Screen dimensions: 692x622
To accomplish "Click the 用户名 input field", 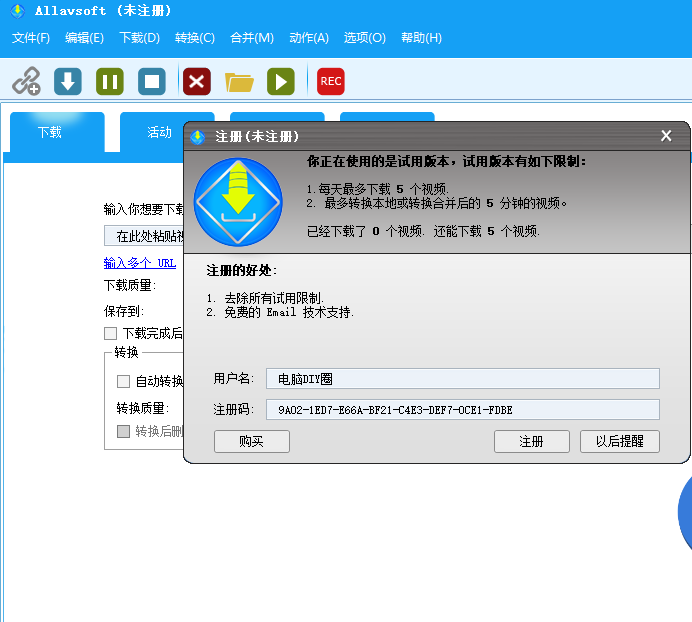I will 463,379.
